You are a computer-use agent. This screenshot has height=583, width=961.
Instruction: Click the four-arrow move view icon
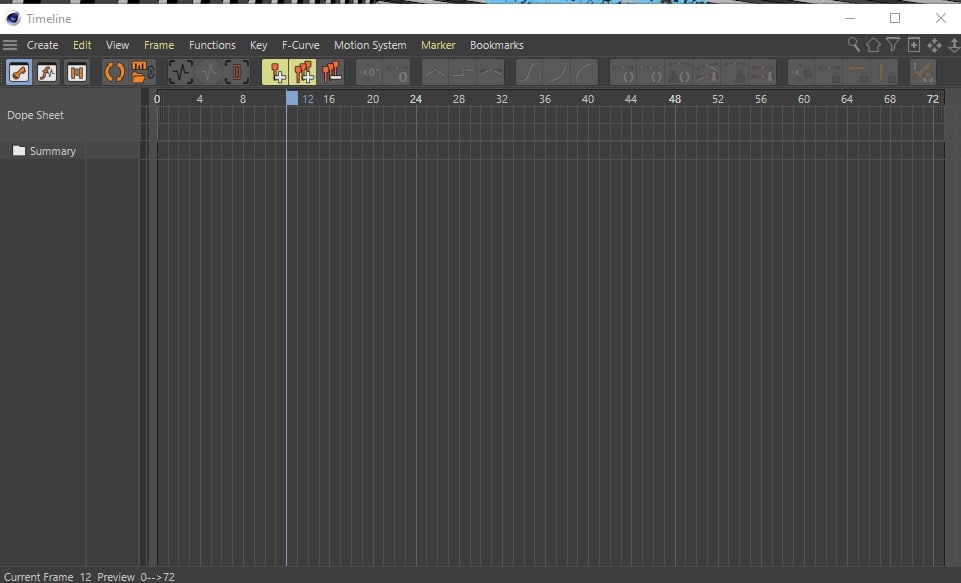[934, 45]
